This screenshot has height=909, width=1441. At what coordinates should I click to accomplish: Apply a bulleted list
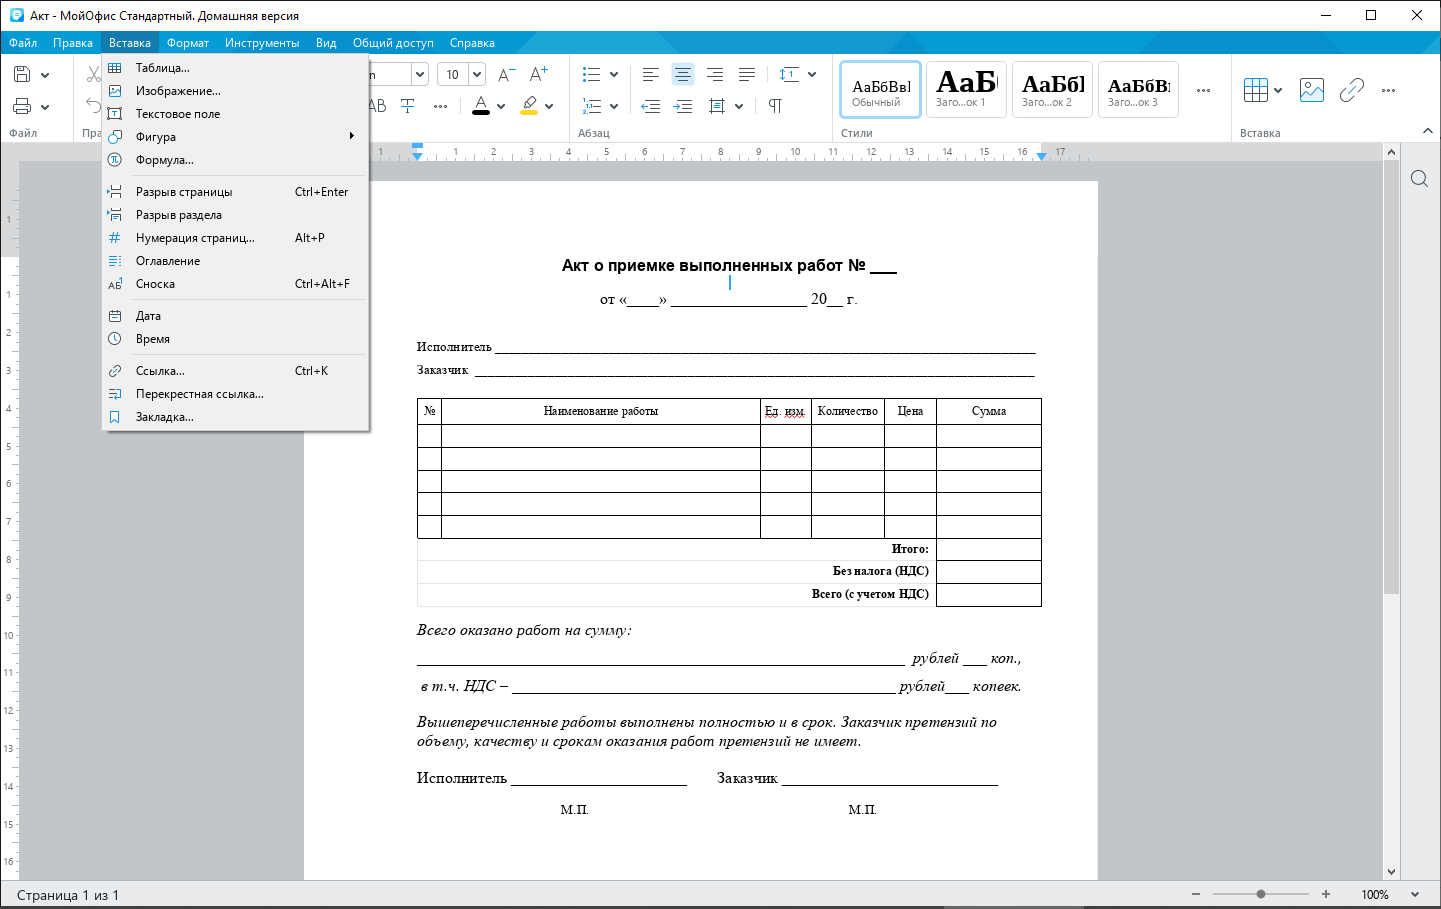tap(591, 74)
